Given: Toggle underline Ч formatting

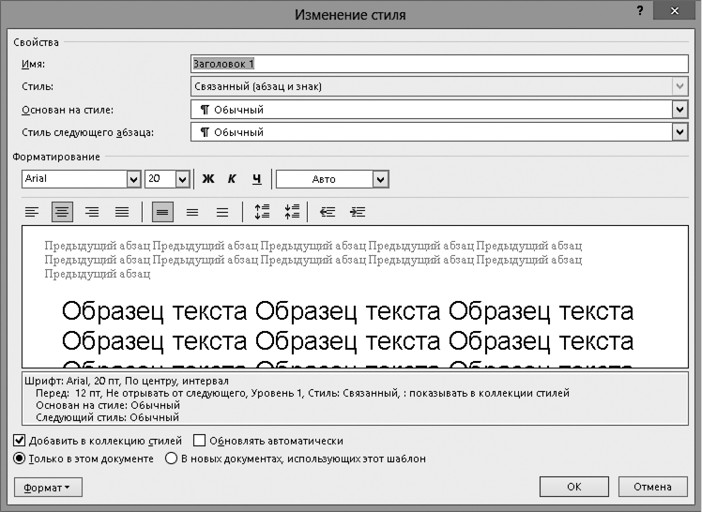Looking at the screenshot, I should [257, 179].
